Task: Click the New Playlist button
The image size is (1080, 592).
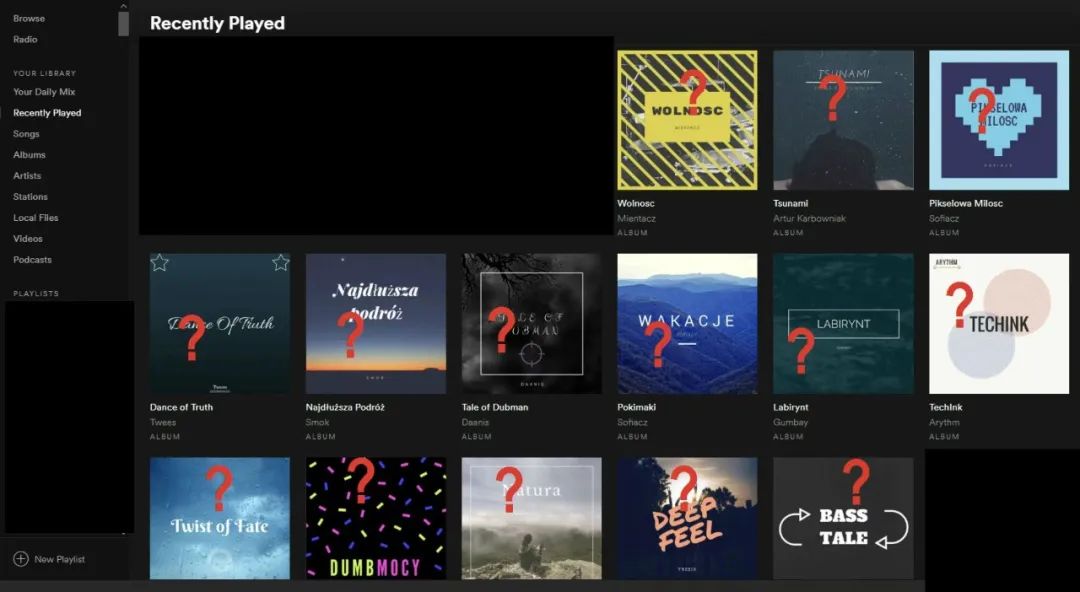Action: [x=50, y=559]
